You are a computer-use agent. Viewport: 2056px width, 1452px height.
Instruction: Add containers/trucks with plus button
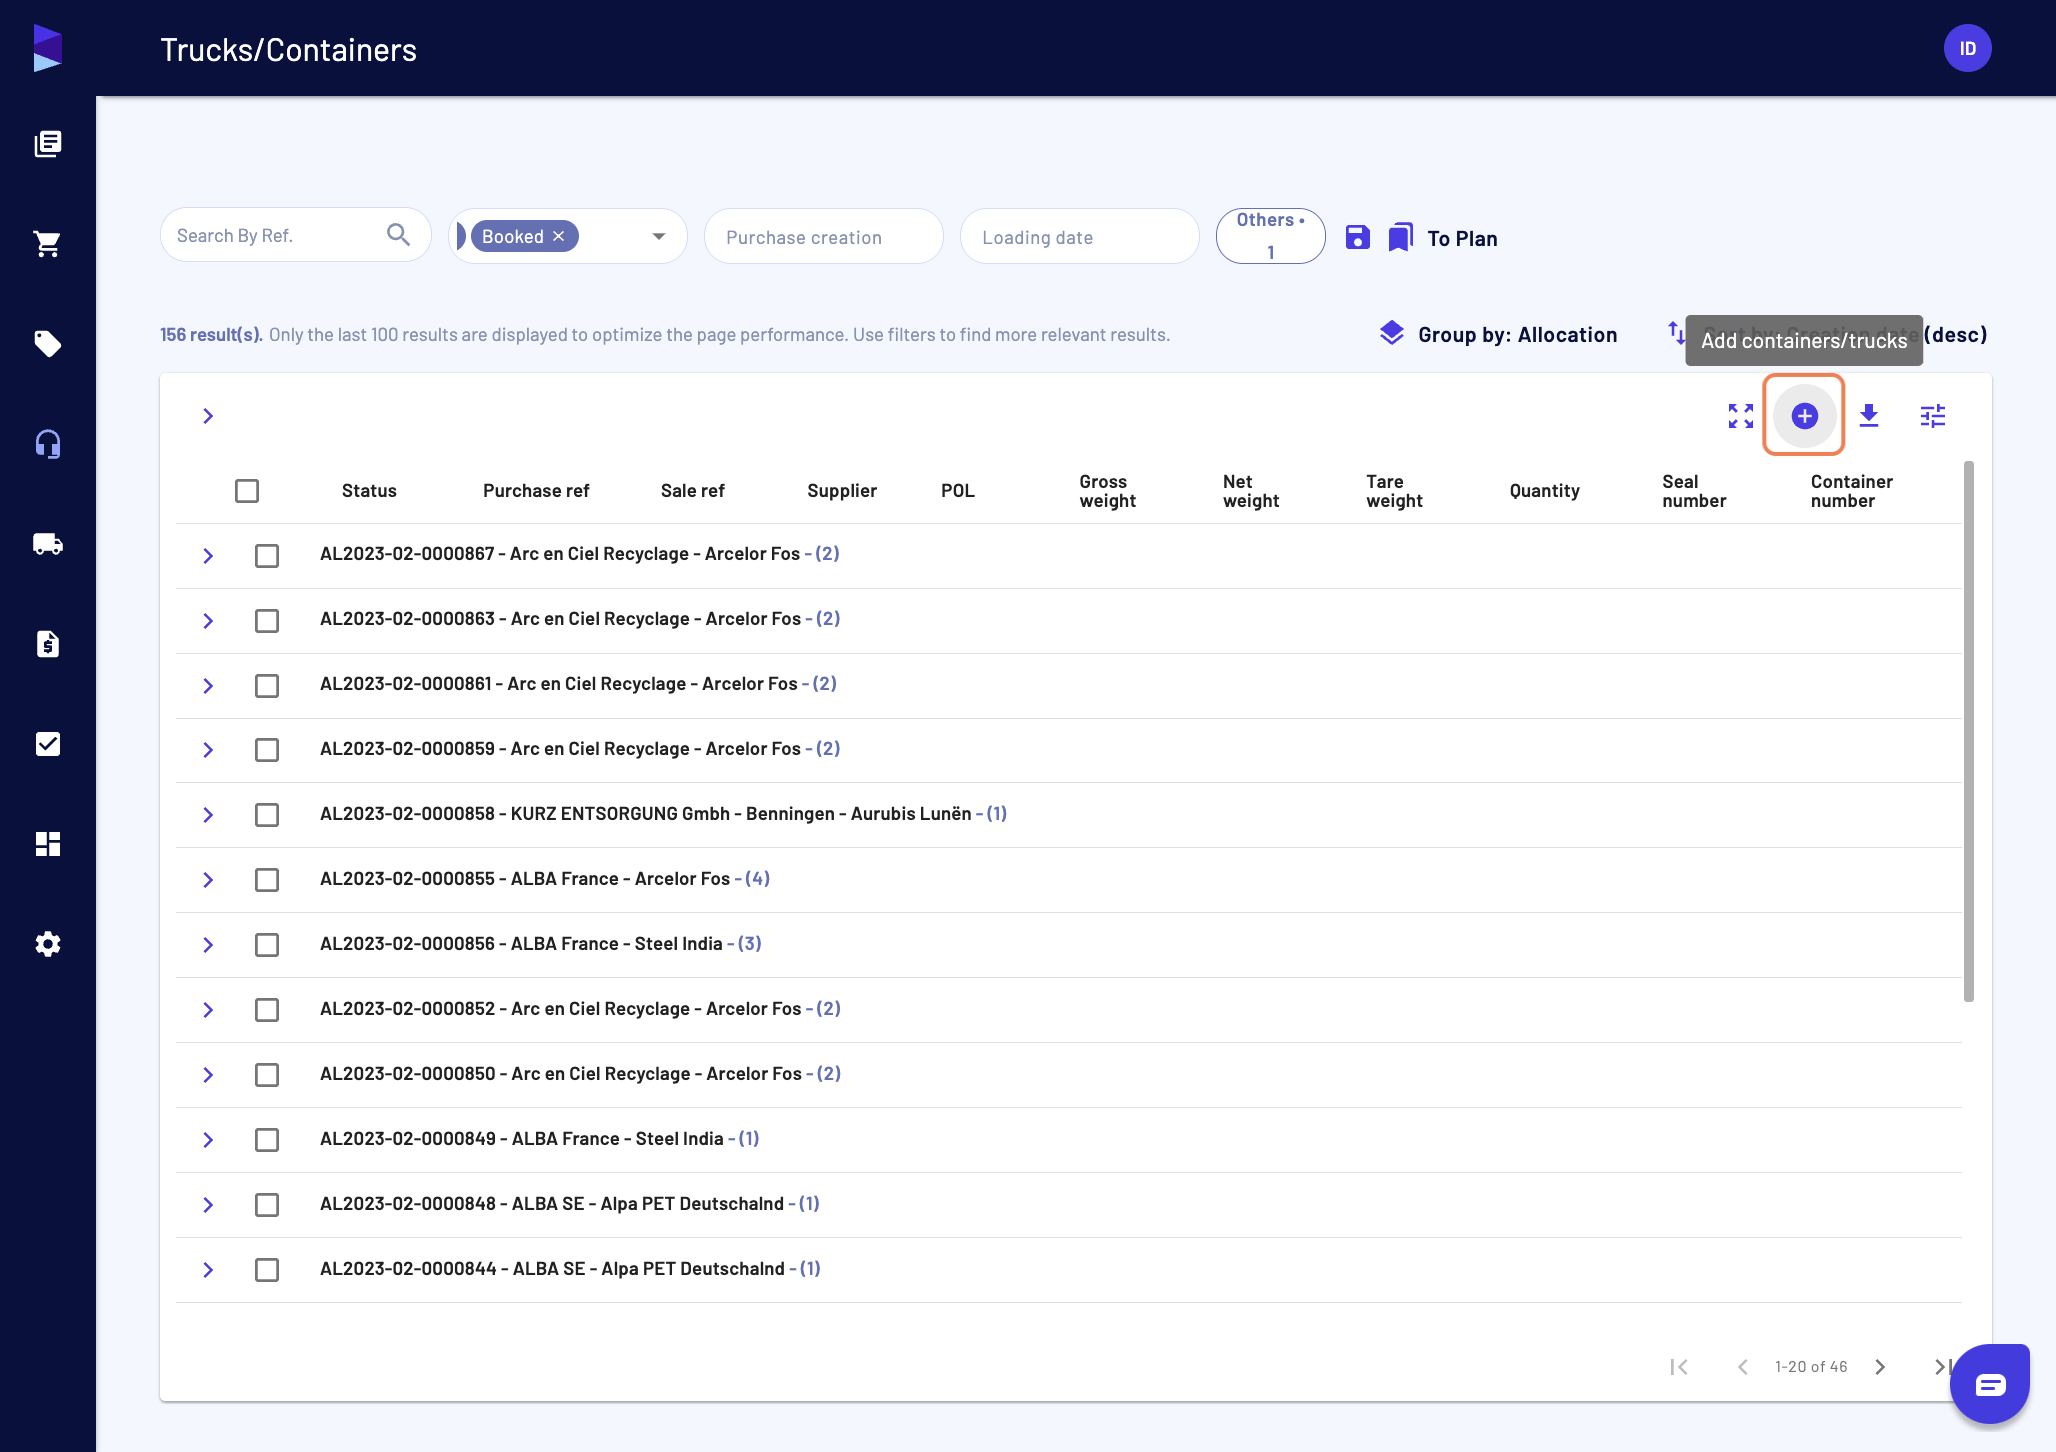pos(1804,416)
